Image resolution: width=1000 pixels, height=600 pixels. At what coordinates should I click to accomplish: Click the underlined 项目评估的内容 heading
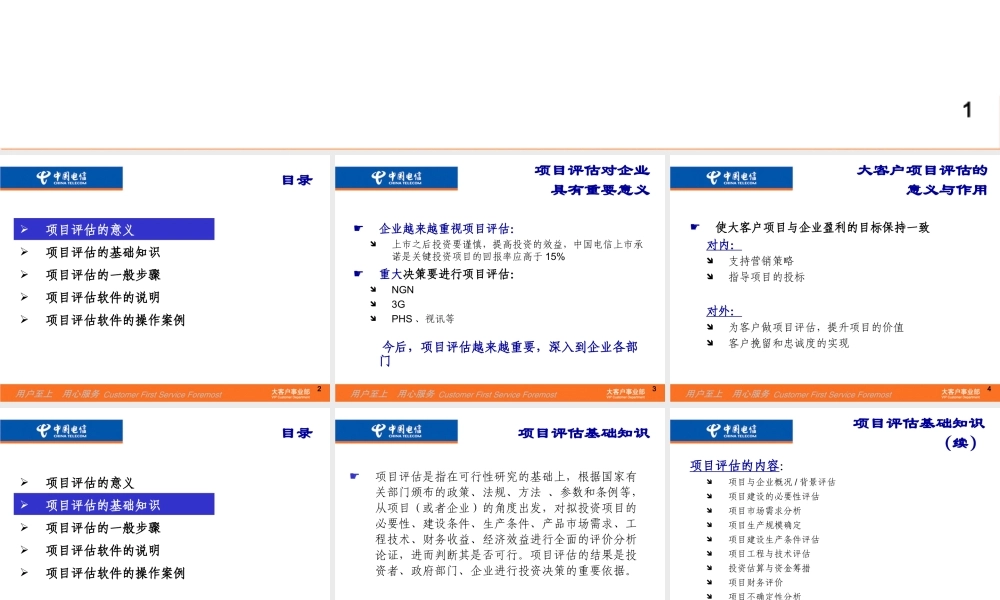(x=735, y=466)
